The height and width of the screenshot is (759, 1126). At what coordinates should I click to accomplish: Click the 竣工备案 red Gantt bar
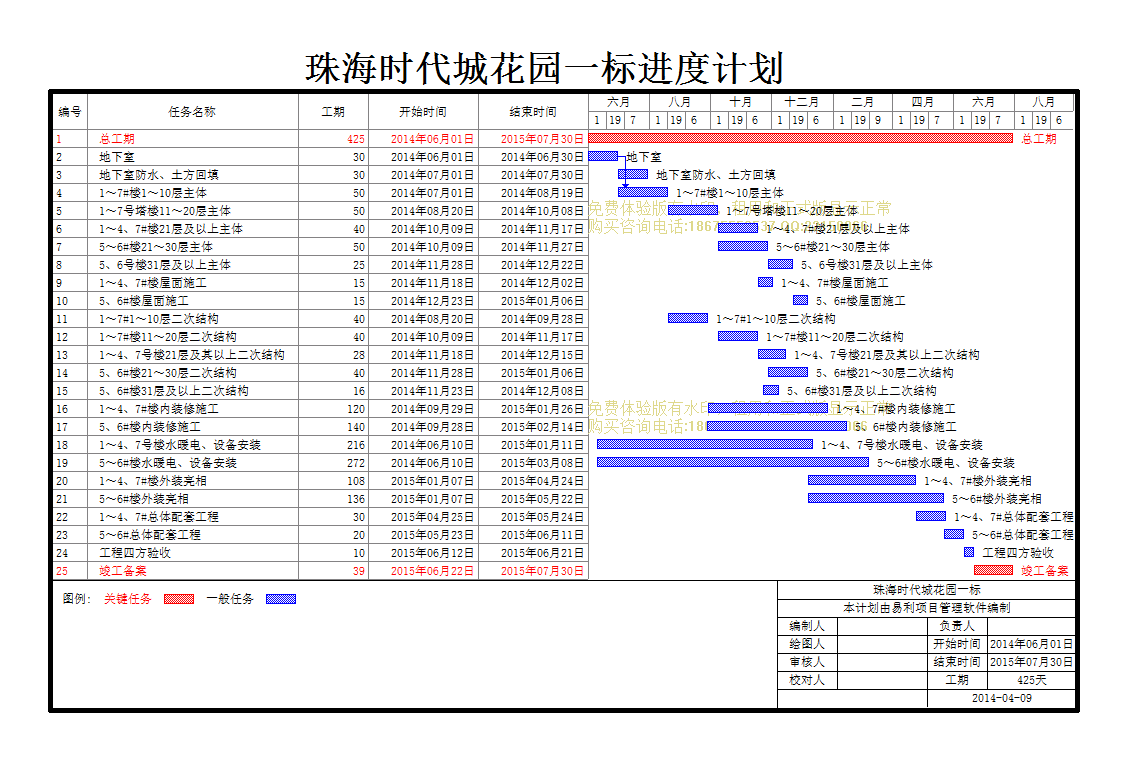pos(993,570)
